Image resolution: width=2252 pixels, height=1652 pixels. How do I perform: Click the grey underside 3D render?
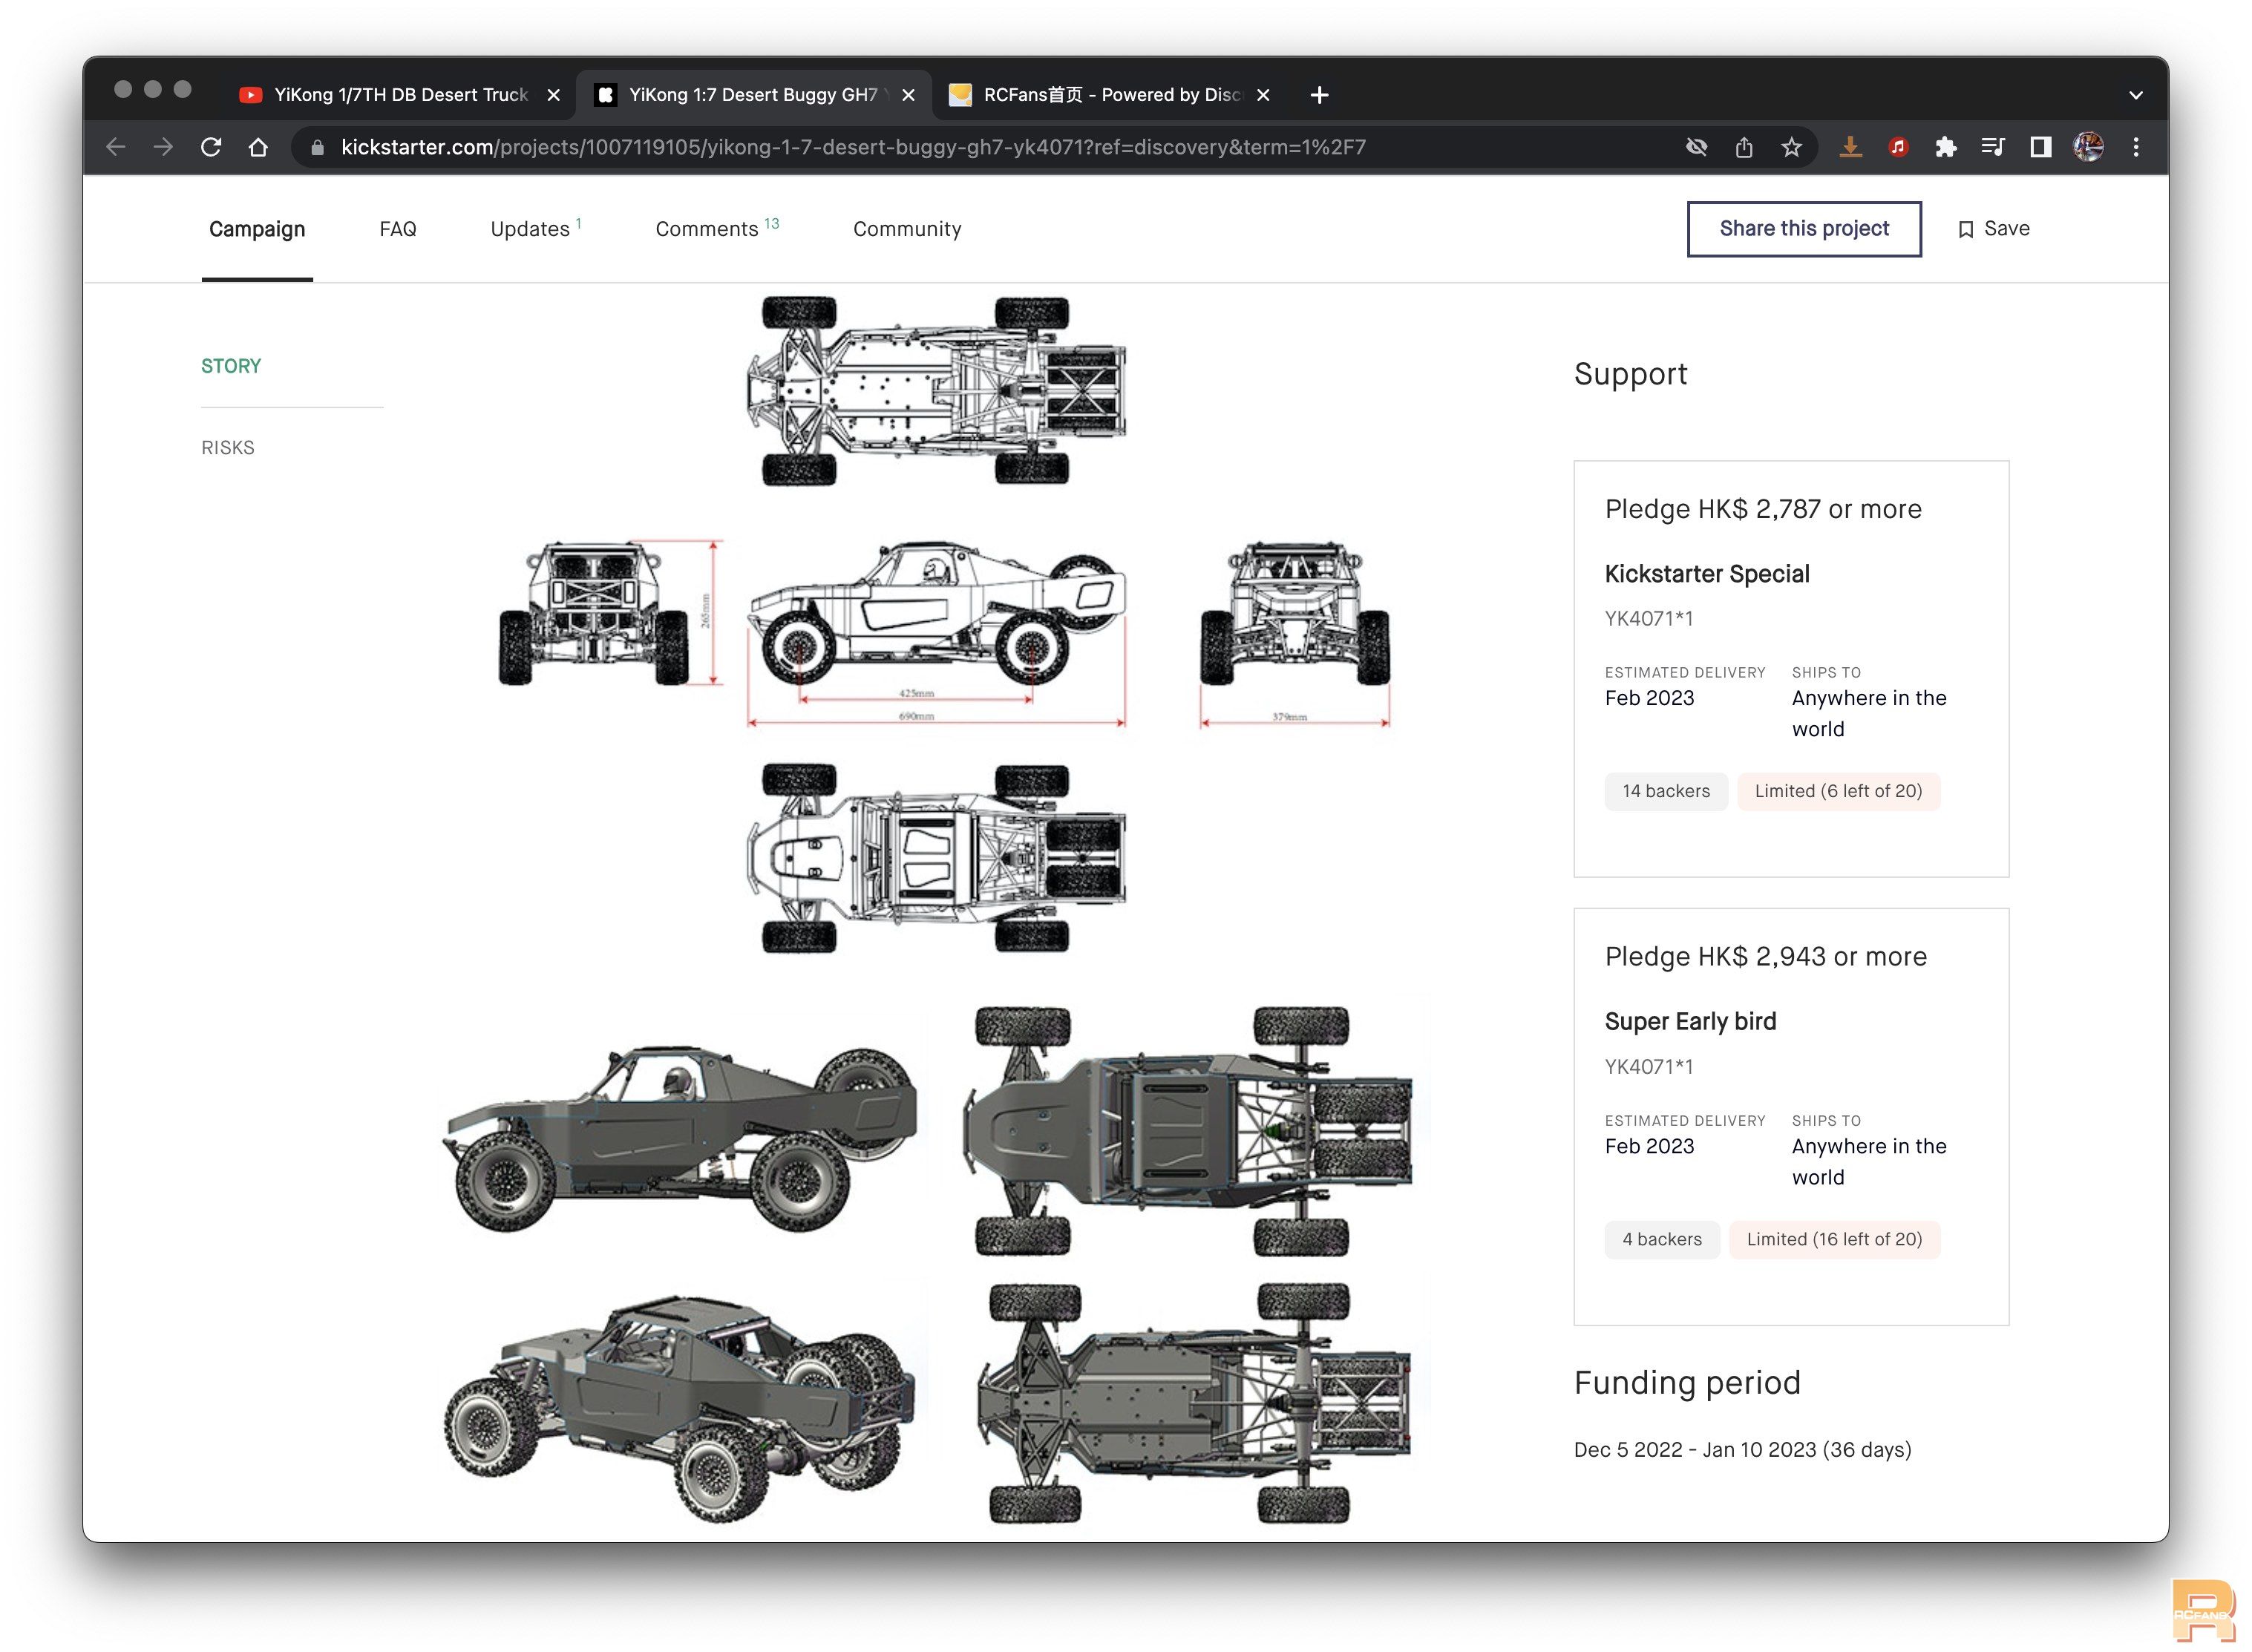coord(1194,1403)
